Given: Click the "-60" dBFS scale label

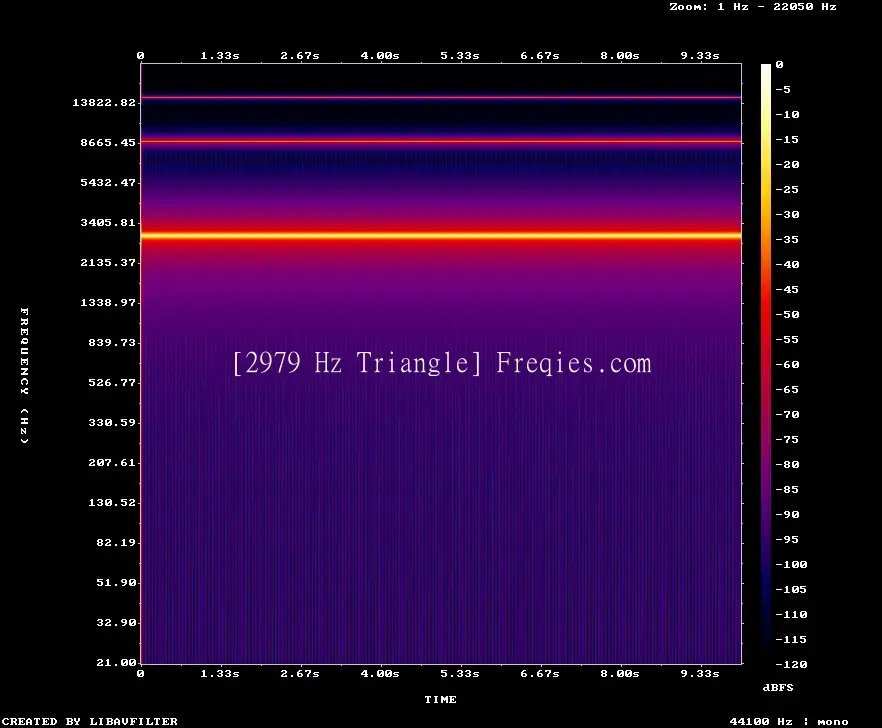Looking at the screenshot, I should (787, 365).
